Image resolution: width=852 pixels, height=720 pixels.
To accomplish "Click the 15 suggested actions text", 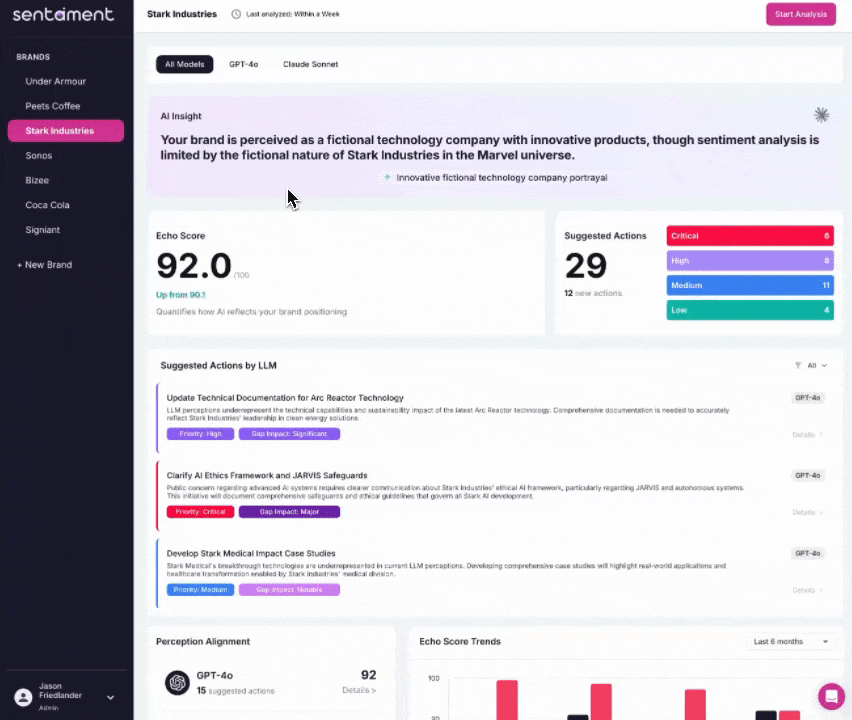I will coord(235,691).
